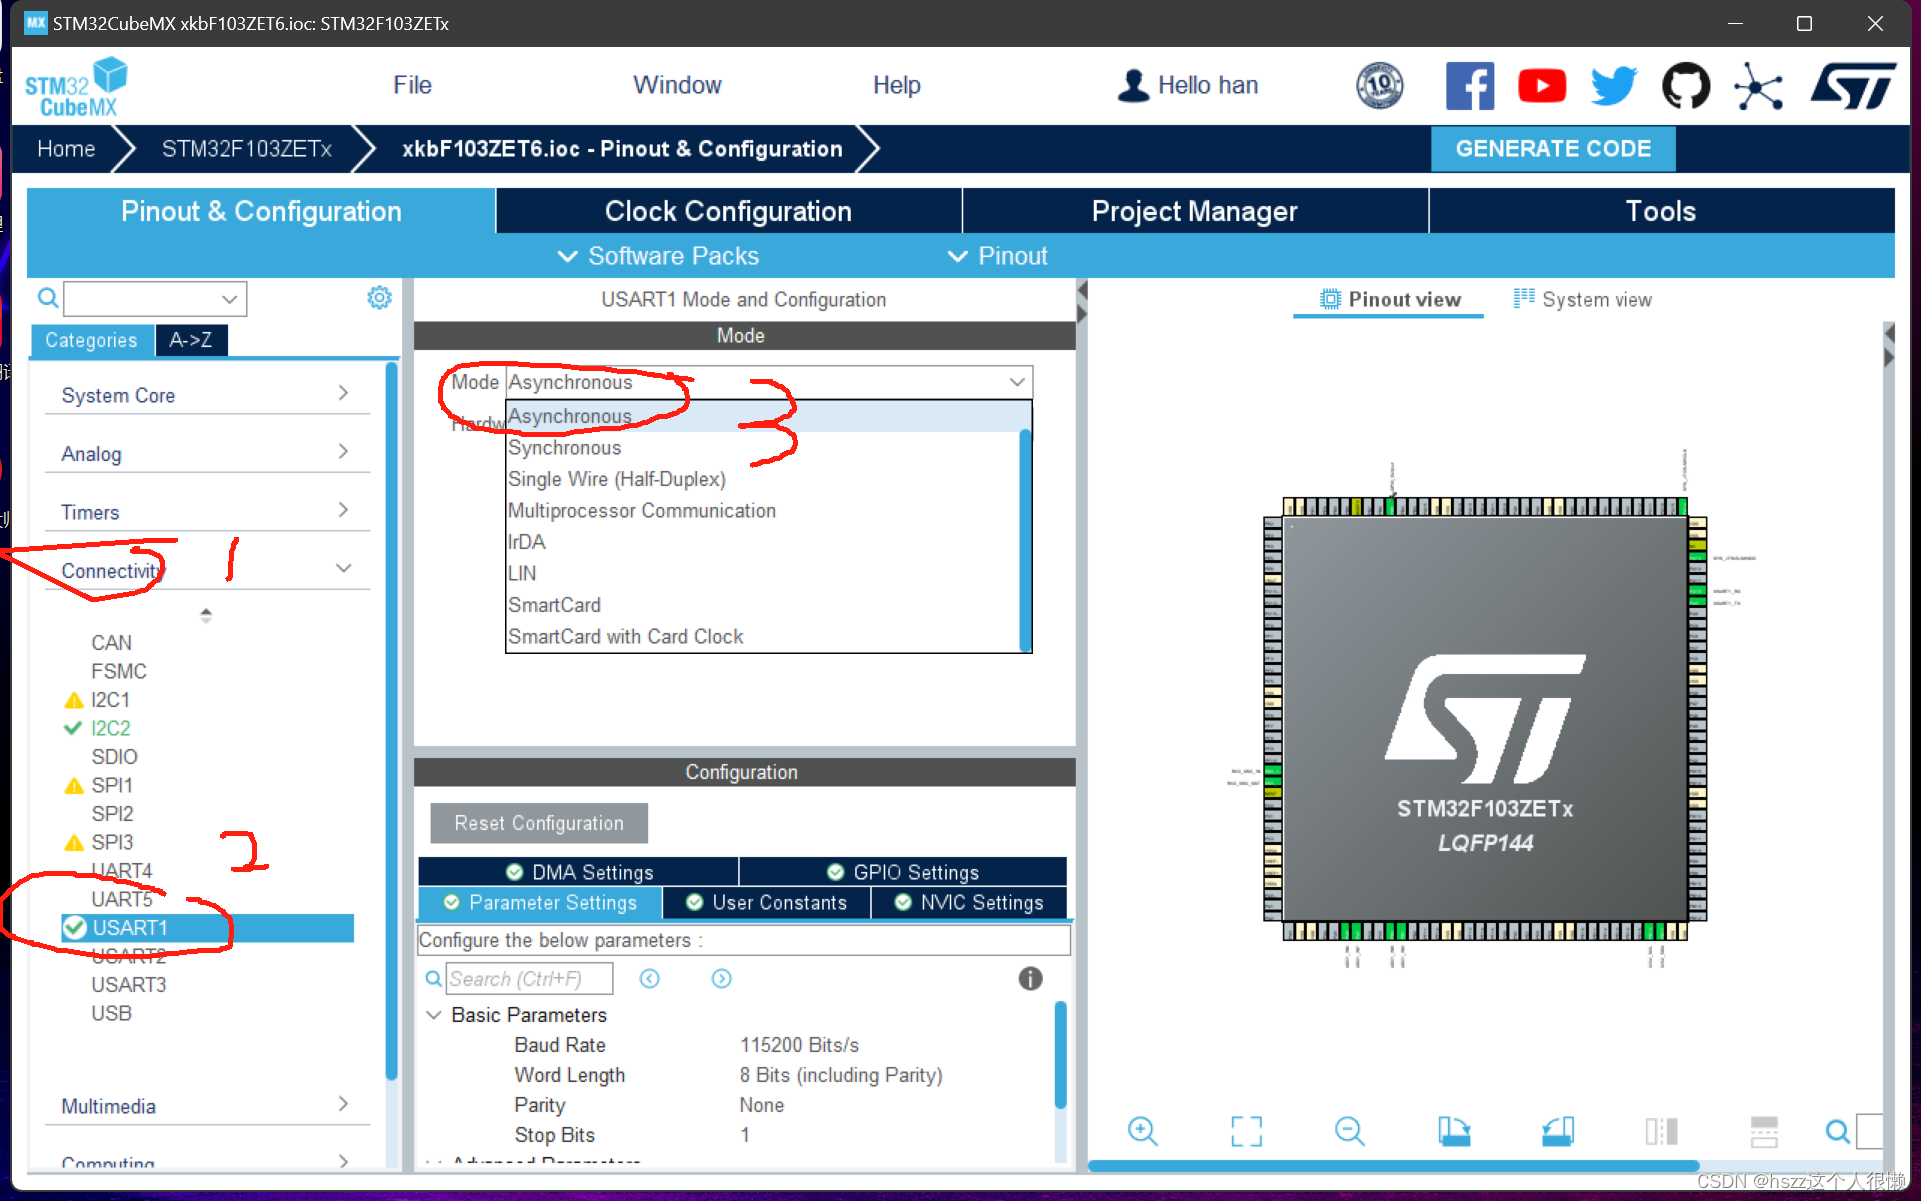Click the STM32CubeMX logo
The image size is (1921, 1201).
[77, 88]
